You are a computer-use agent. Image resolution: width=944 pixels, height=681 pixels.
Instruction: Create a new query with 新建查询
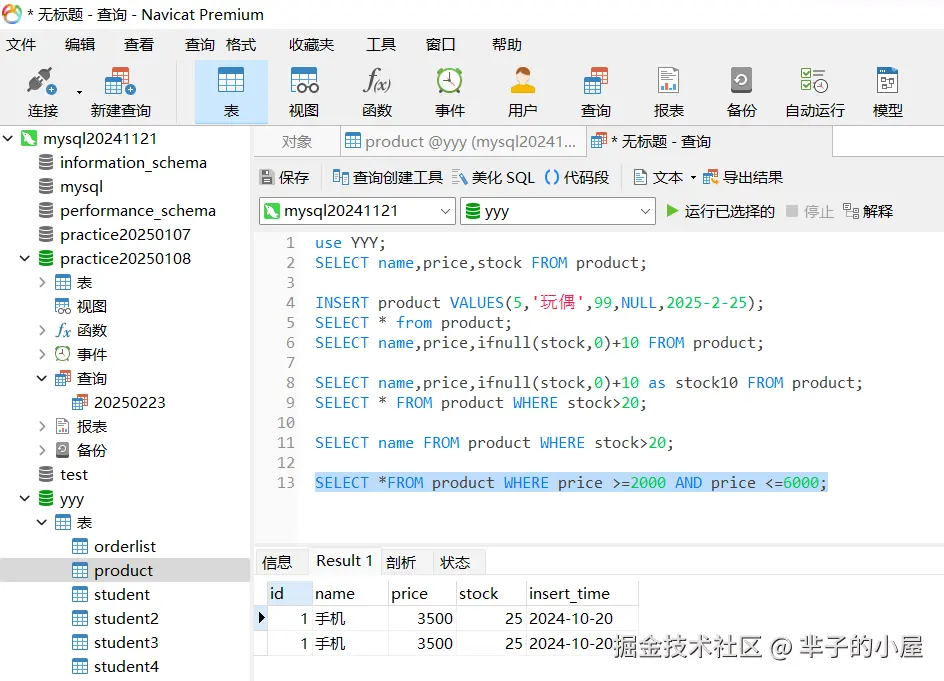[120, 92]
